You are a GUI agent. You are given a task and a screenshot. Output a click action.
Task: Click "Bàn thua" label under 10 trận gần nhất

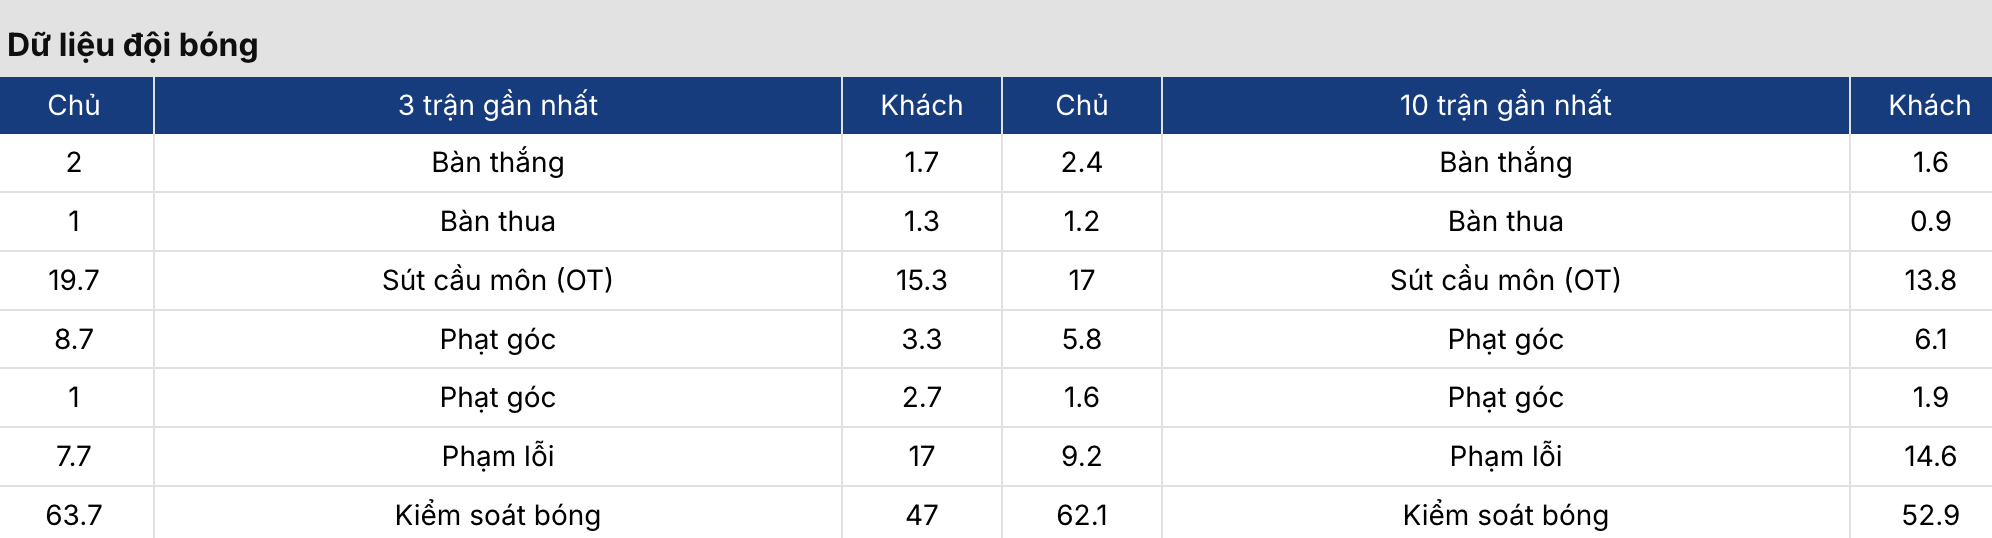(1505, 221)
